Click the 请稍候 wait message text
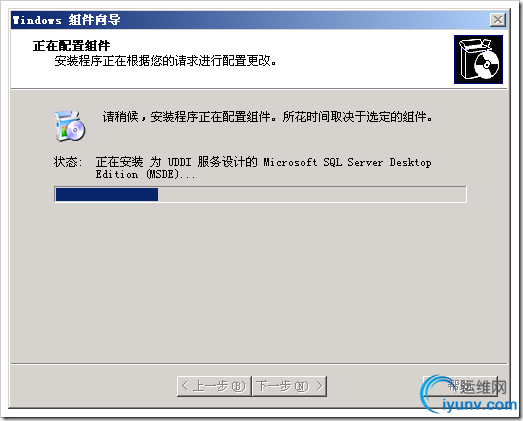523x421 pixels. (120, 117)
